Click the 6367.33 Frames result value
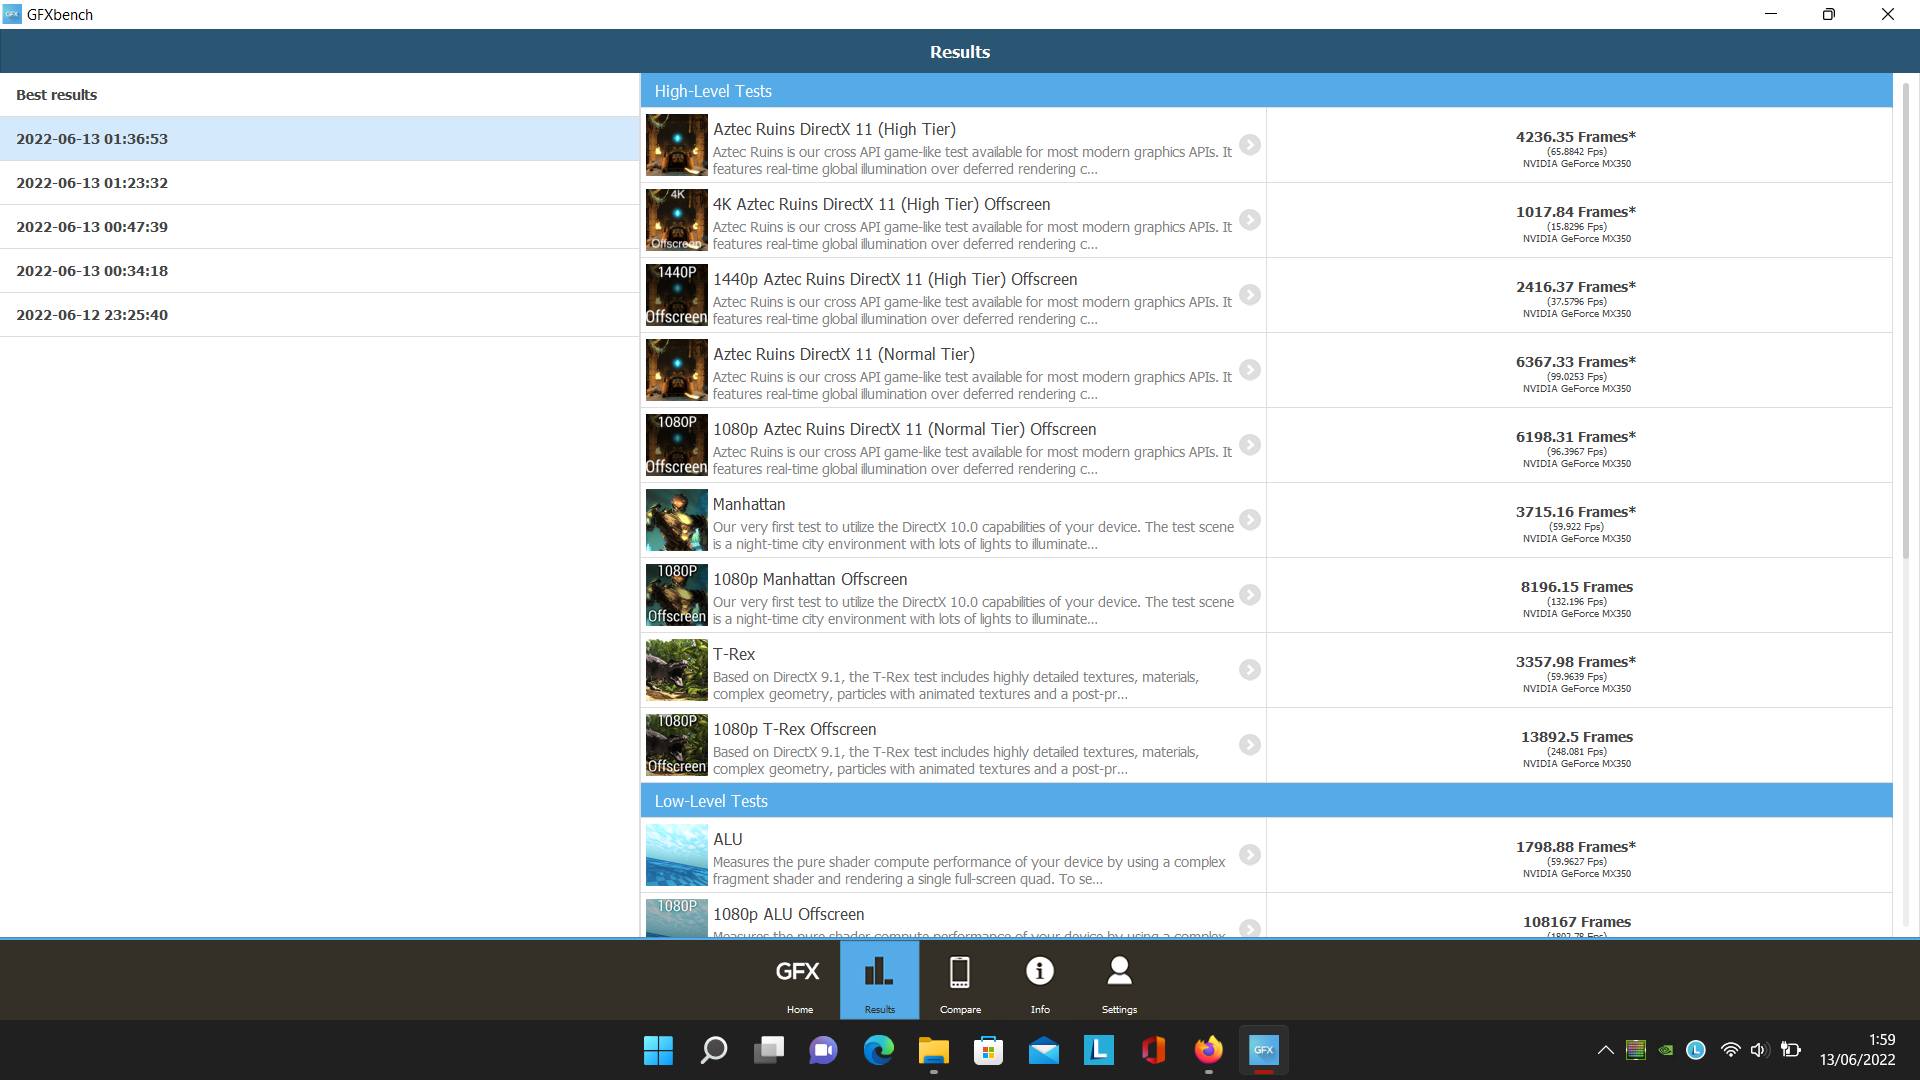Image resolution: width=1920 pixels, height=1080 pixels. pos(1576,362)
